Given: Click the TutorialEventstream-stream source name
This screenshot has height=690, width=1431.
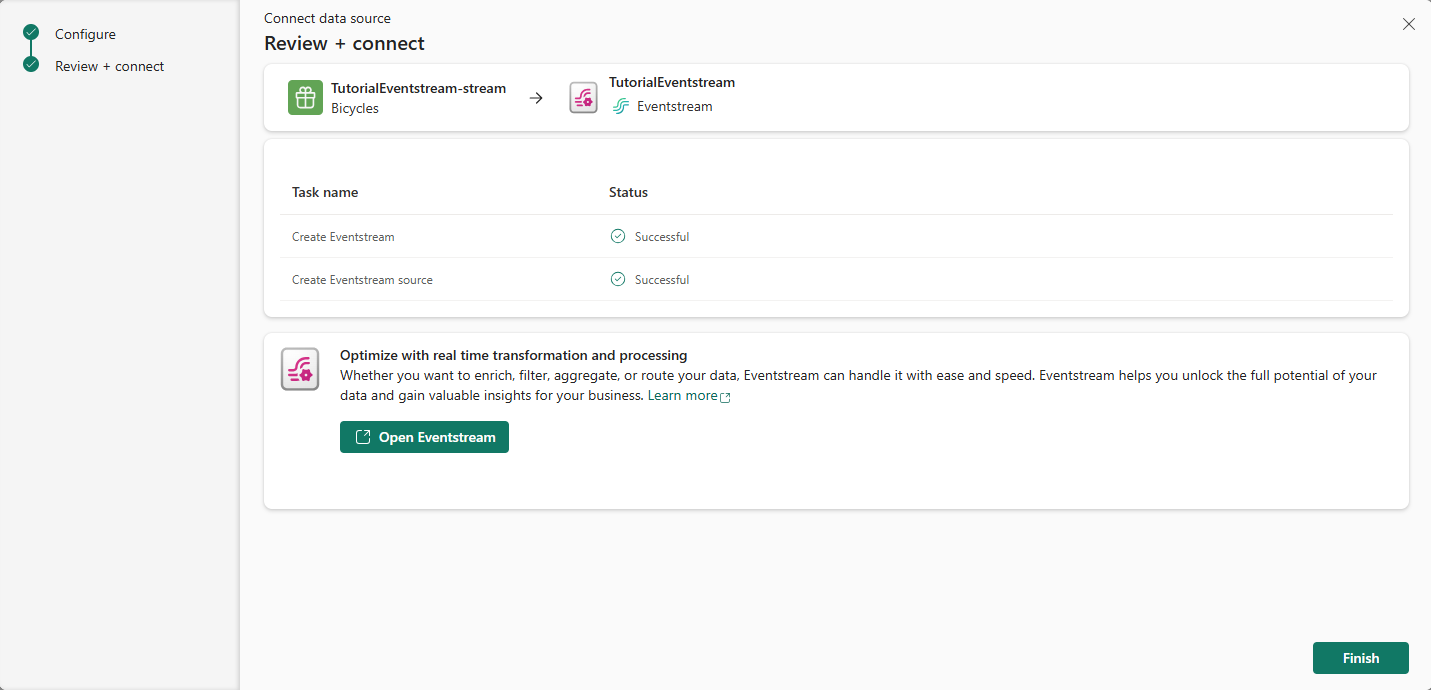Looking at the screenshot, I should coord(417,88).
